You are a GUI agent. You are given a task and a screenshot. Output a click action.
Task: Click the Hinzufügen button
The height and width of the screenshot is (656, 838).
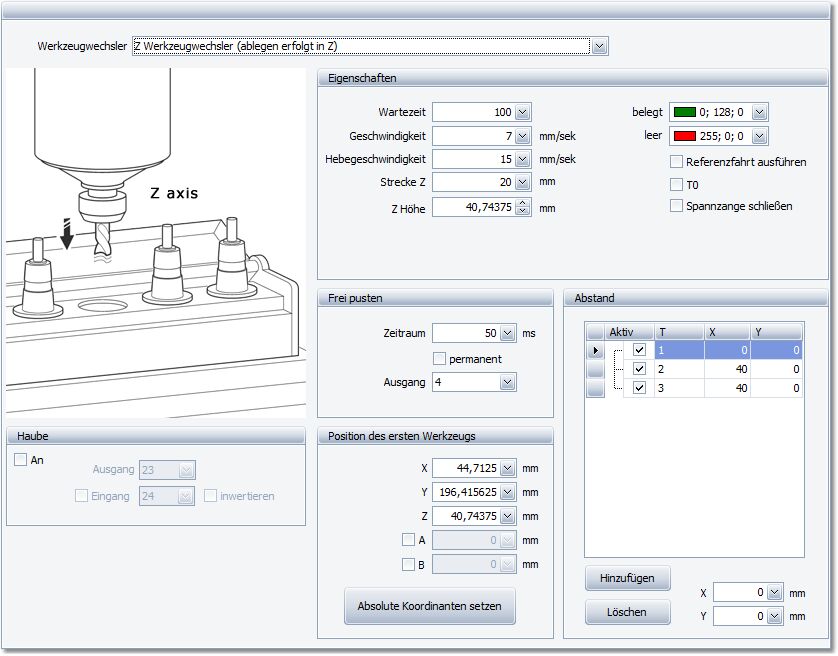627,579
